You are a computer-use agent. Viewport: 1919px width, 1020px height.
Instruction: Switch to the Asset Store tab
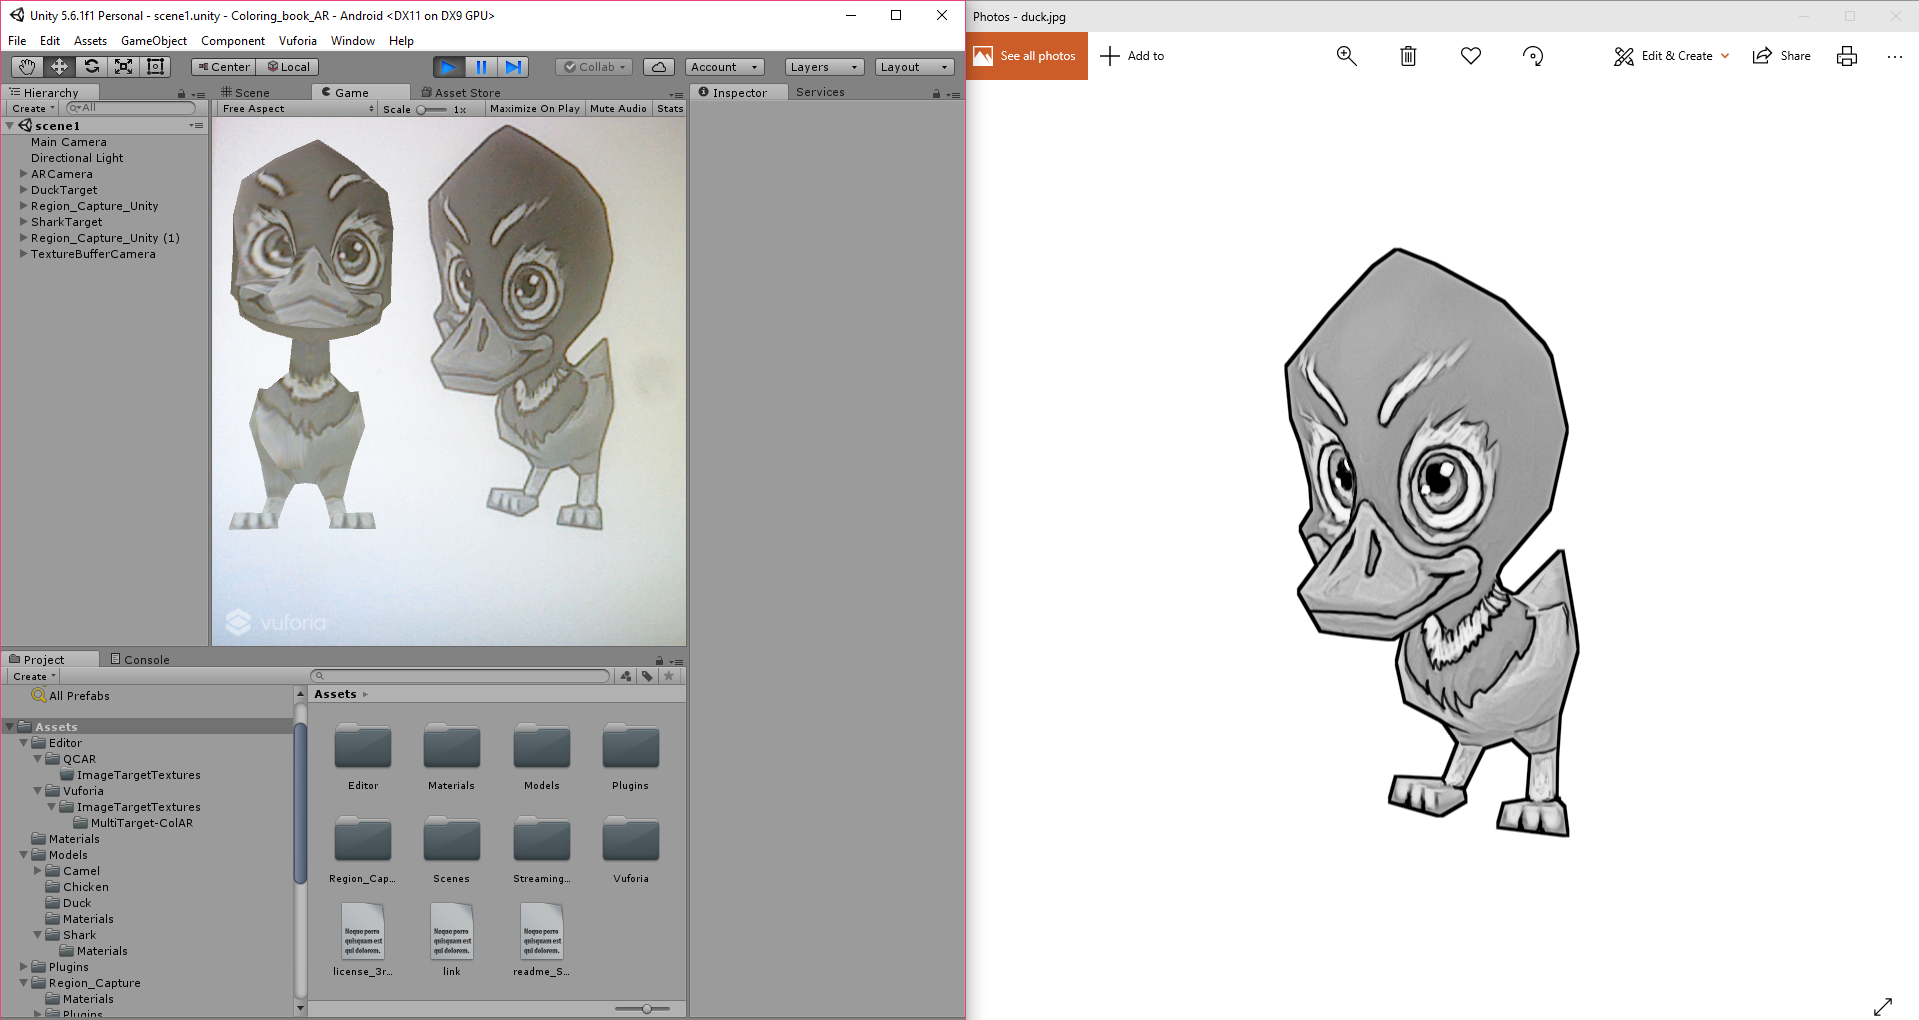461,93
